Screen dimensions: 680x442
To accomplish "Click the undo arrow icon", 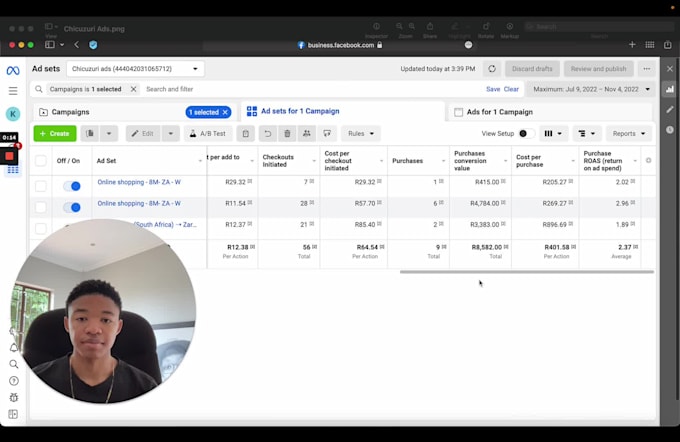I will 268,134.
